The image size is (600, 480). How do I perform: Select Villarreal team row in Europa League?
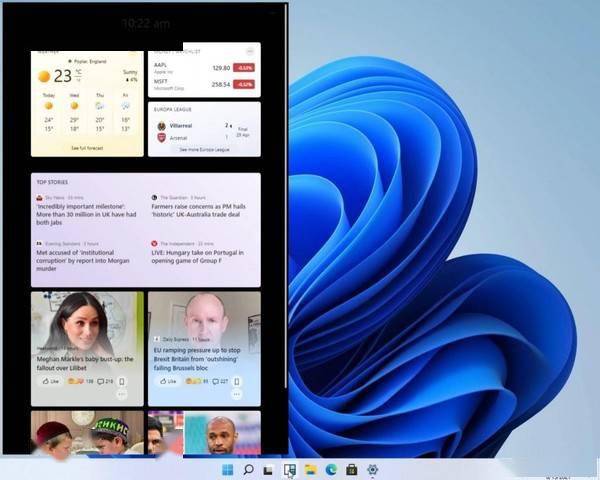[x=195, y=126]
